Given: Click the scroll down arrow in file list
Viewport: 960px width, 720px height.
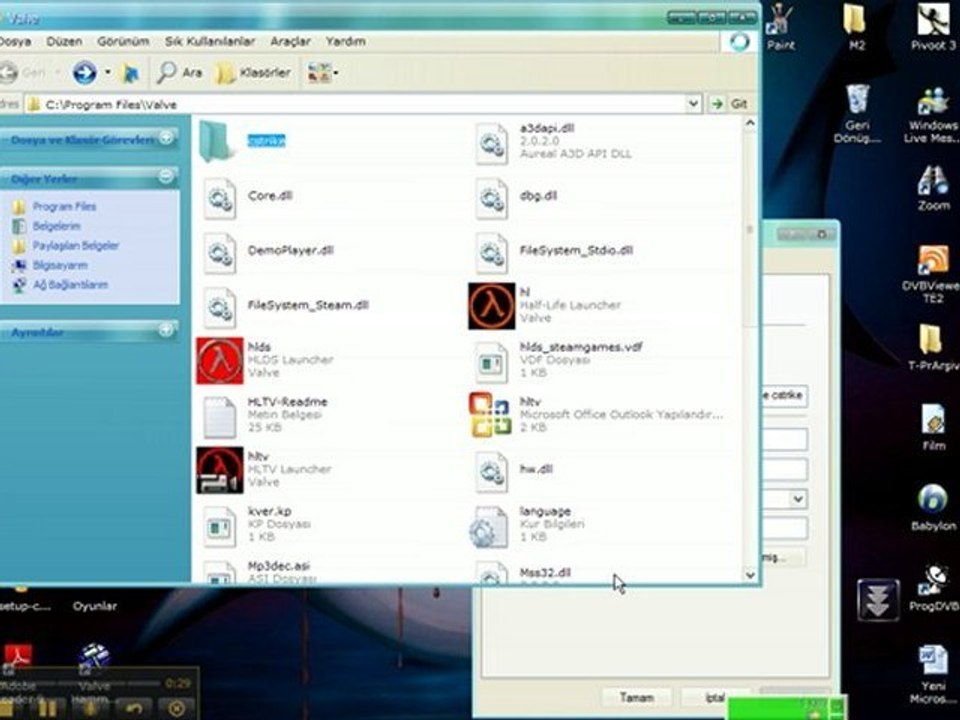Looking at the screenshot, I should [750, 574].
